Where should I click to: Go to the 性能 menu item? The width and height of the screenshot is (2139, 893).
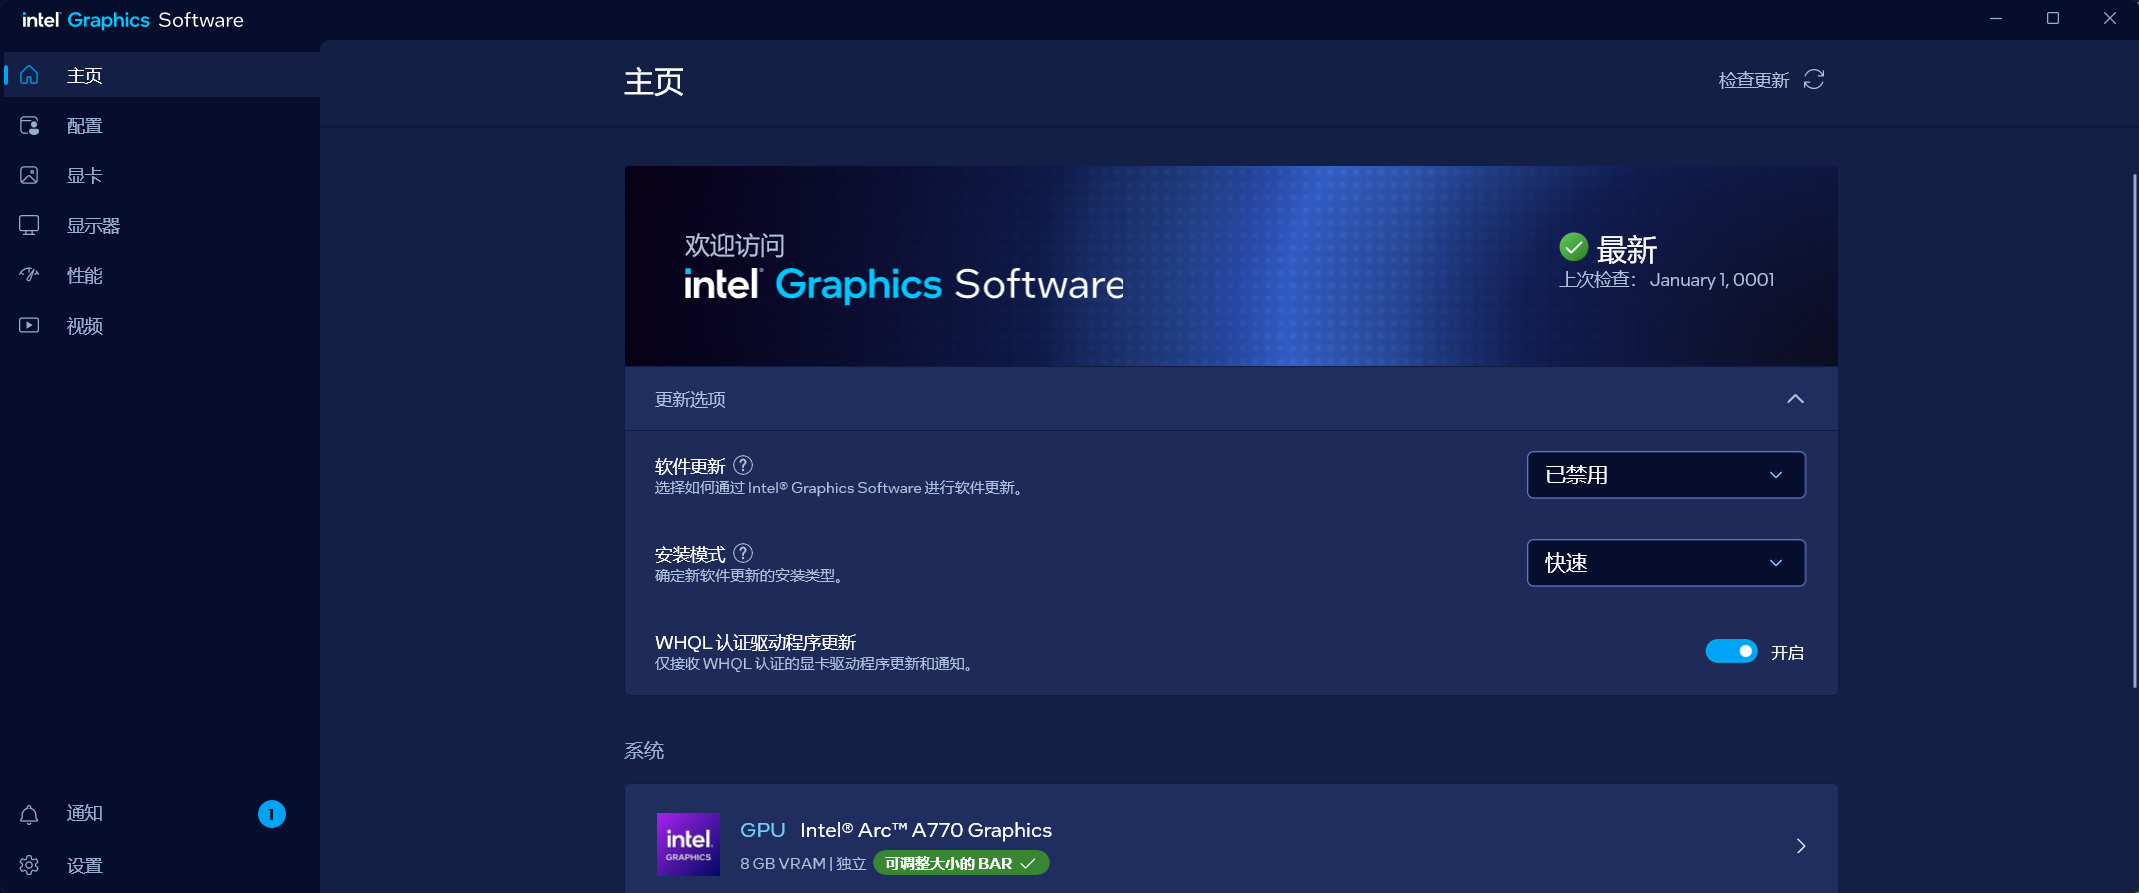(x=85, y=275)
